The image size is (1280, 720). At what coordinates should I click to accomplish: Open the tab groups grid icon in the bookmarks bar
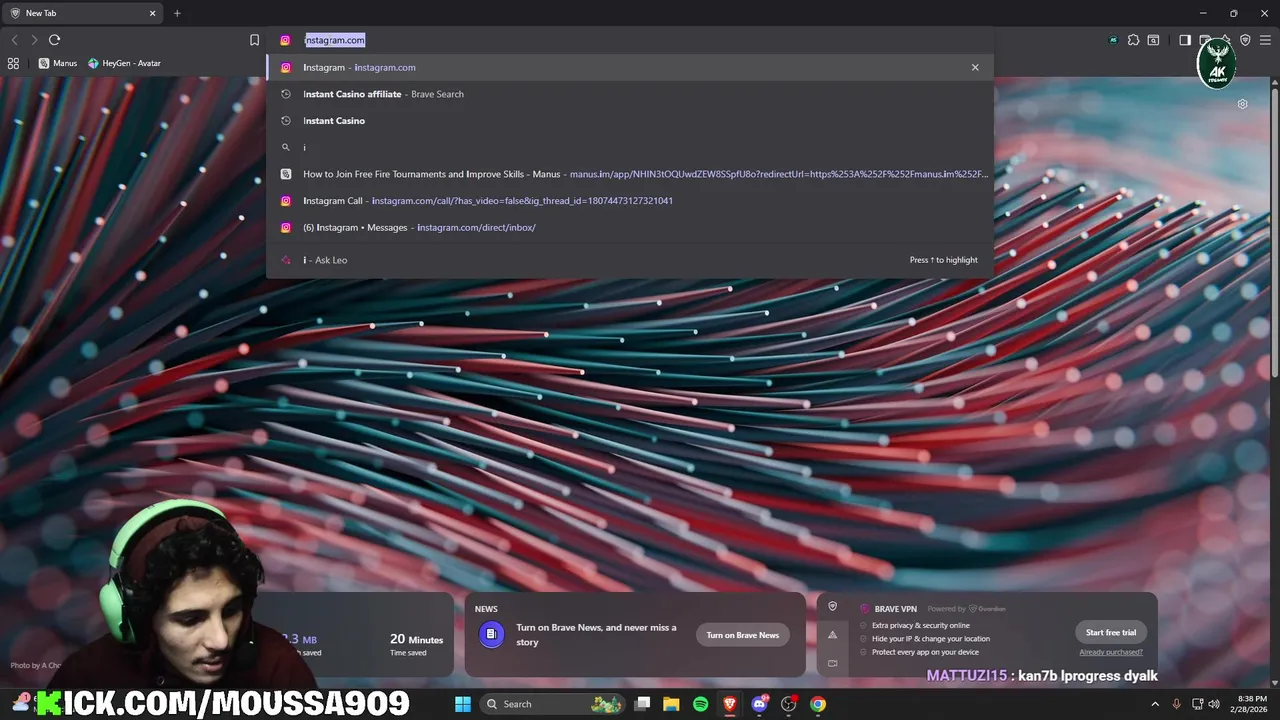coord(13,63)
